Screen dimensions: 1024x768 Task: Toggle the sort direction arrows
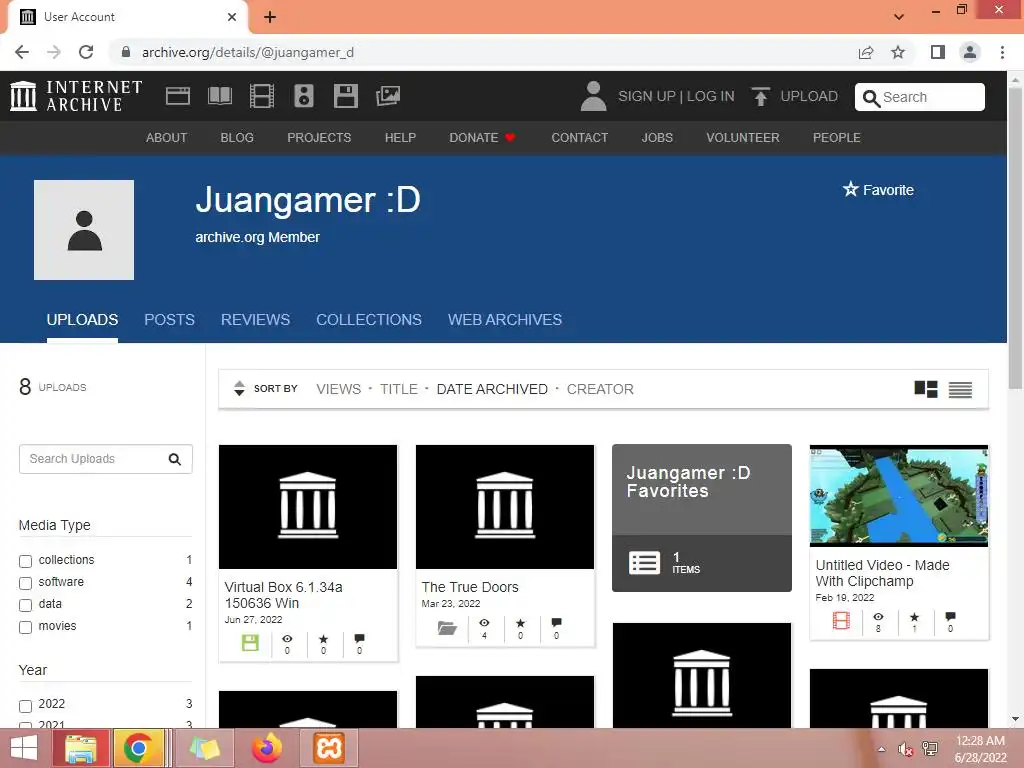(239, 389)
